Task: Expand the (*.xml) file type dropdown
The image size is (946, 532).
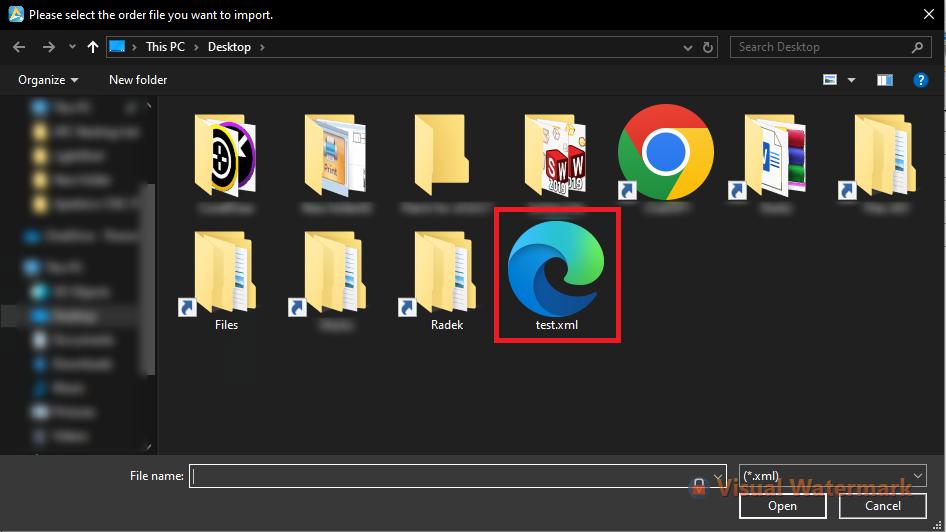Action: tap(833, 475)
